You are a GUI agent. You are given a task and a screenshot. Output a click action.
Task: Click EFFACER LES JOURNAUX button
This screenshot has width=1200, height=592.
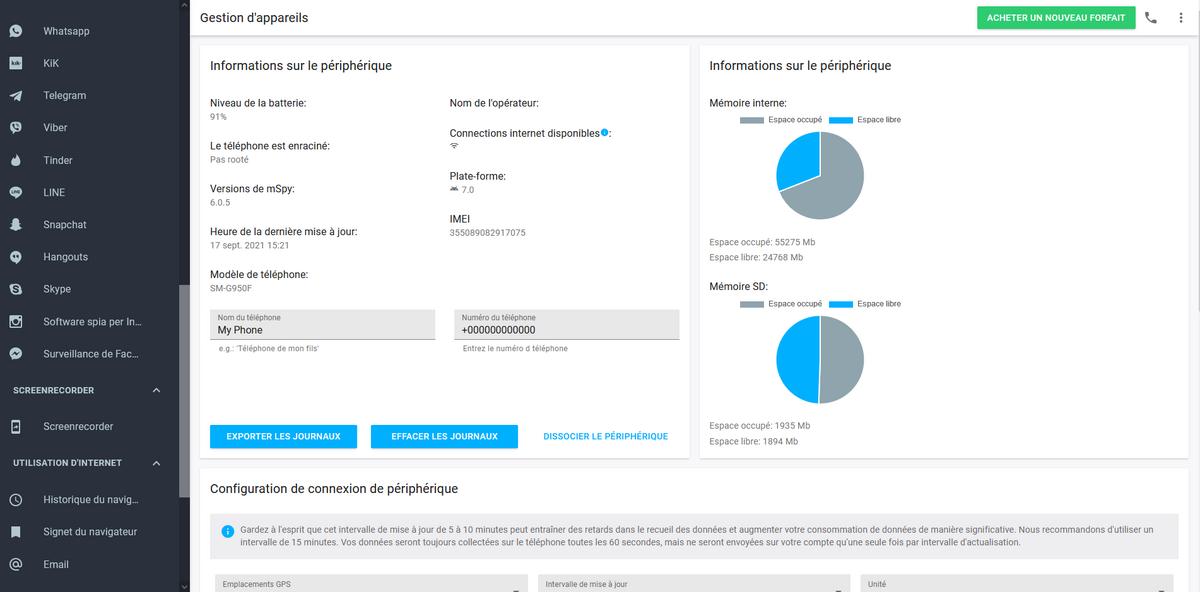444,436
